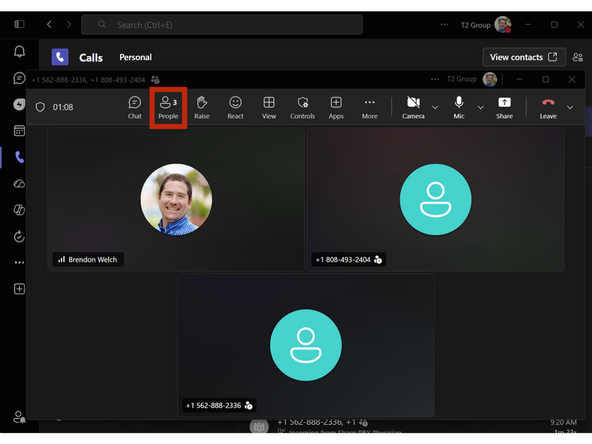Expand Camera options dropdown arrow

pyautogui.click(x=435, y=108)
